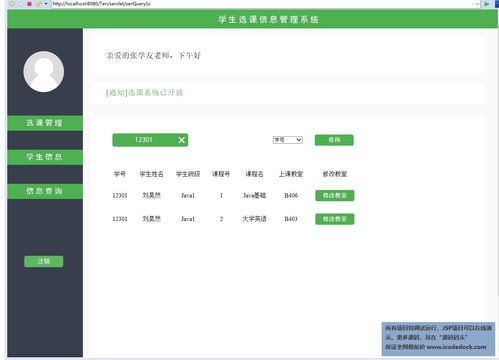Click the refresh page icon in browser toolbar
Viewport: 499px width, 360px height.
38,4
